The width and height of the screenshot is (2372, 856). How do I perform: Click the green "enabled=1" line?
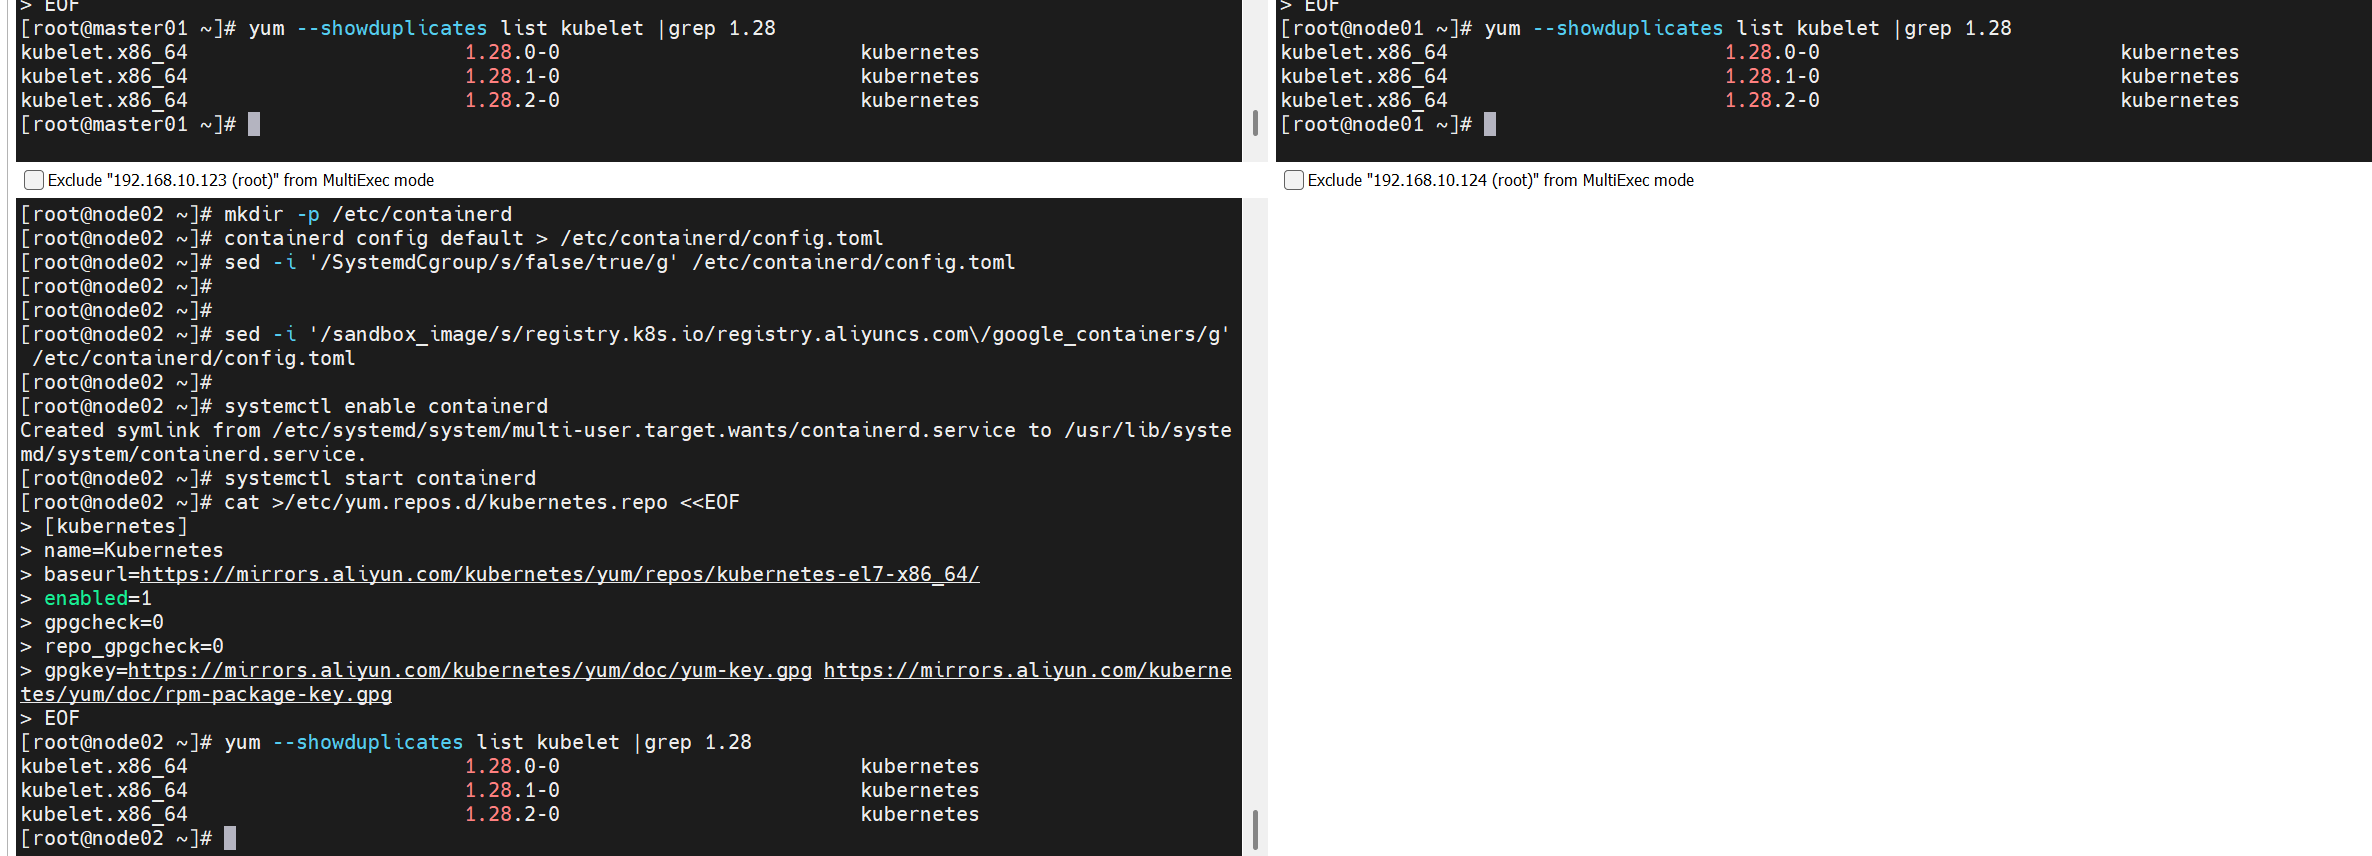coord(98,598)
